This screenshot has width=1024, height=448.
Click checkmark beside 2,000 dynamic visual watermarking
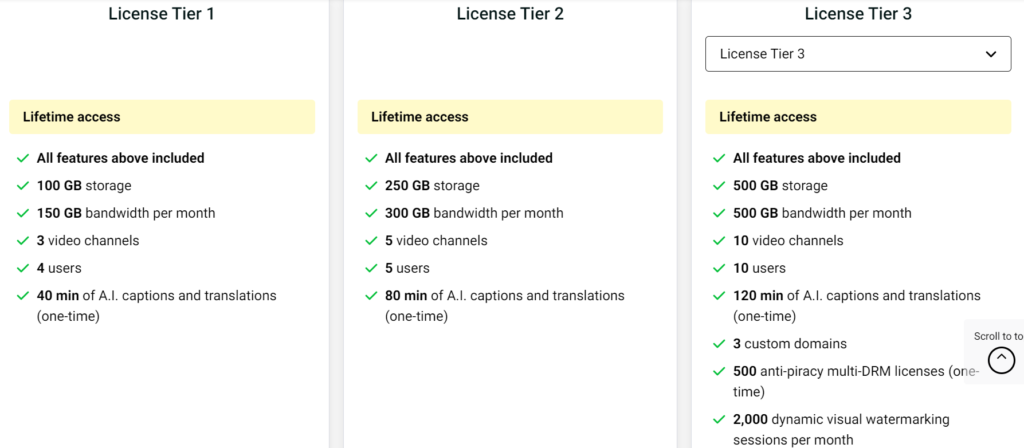tap(719, 419)
